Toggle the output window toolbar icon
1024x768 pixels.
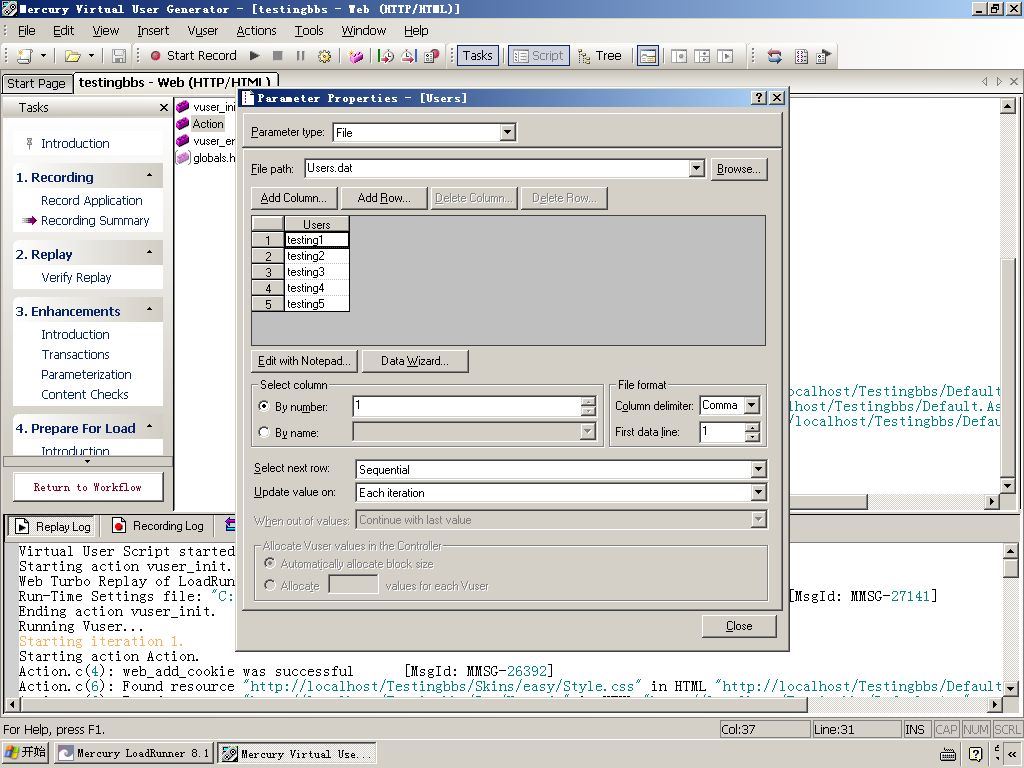coord(648,56)
